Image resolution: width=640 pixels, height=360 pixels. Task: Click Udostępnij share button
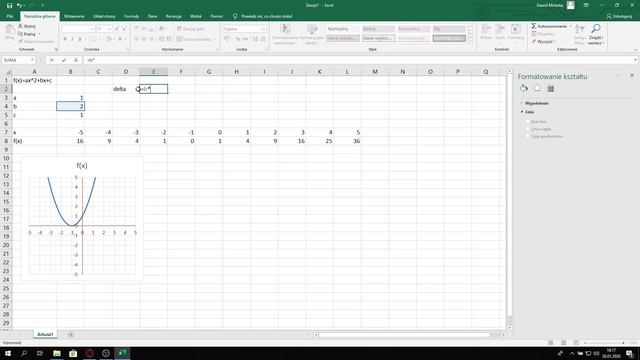[619, 16]
